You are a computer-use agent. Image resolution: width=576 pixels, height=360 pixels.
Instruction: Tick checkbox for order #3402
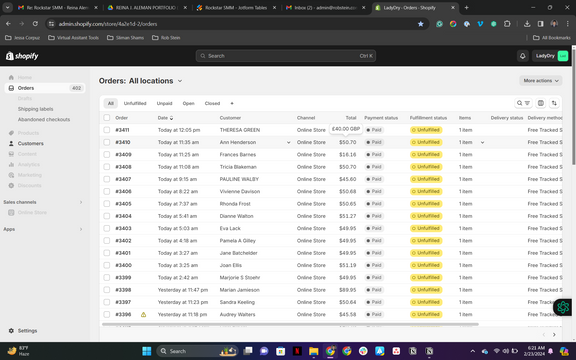(107, 241)
